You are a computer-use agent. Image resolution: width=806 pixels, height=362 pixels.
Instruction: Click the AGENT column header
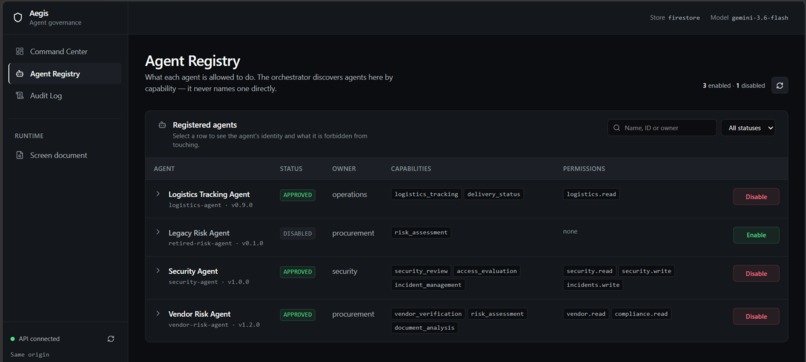(164, 169)
